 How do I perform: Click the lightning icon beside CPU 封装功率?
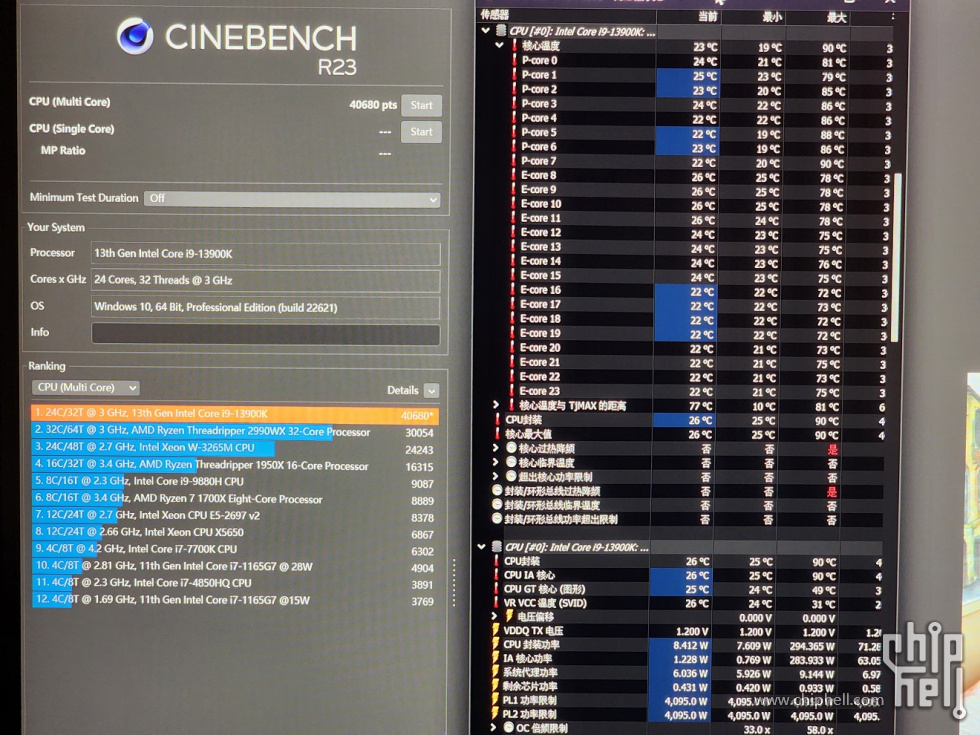(x=496, y=644)
